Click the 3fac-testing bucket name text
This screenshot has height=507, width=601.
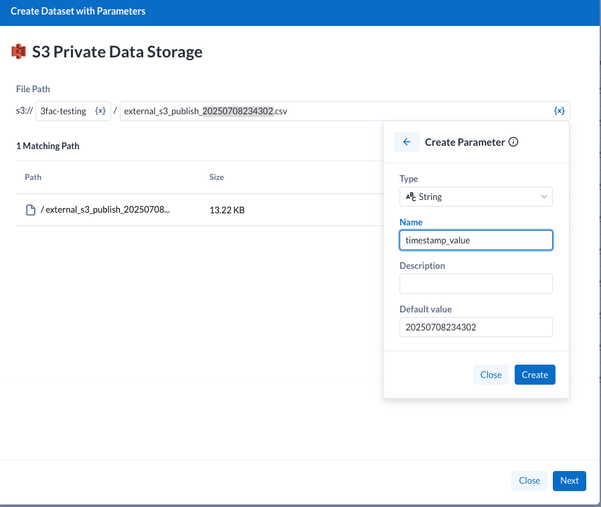click(63, 111)
